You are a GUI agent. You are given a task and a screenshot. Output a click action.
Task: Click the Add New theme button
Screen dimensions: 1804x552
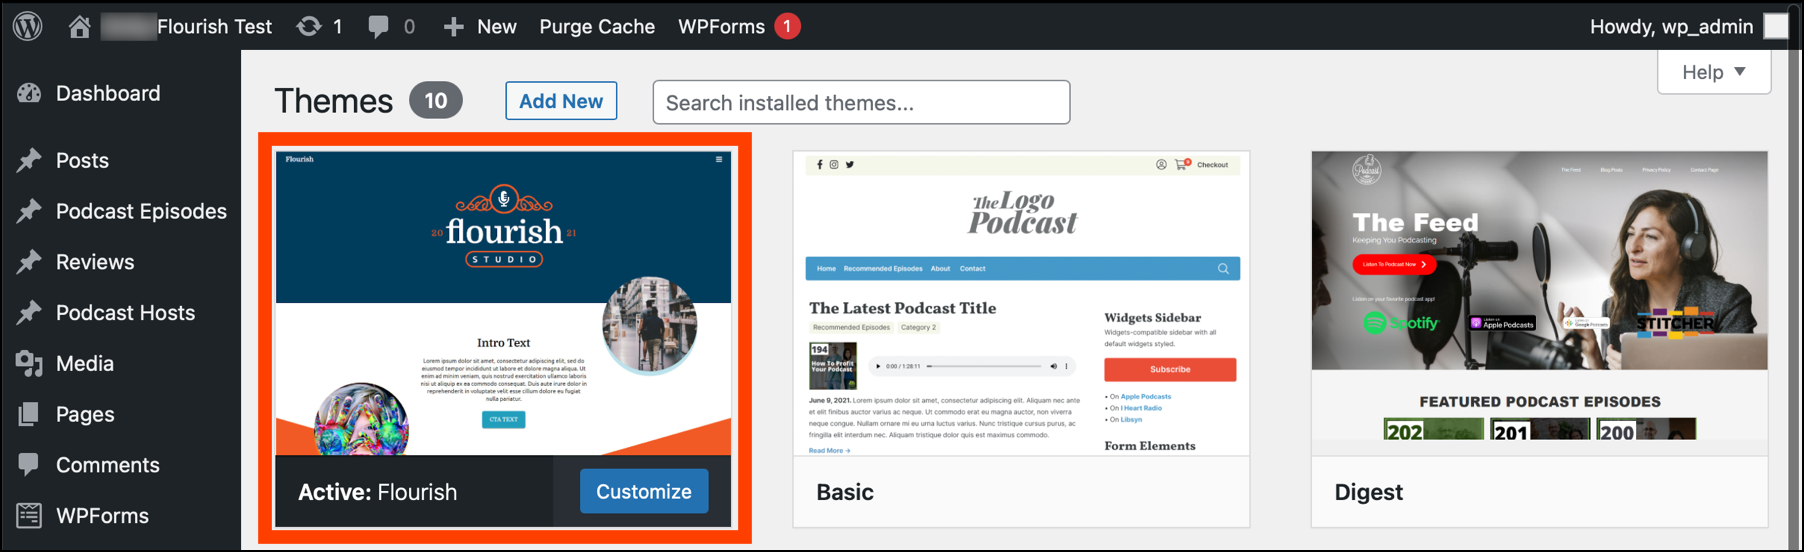tap(561, 101)
